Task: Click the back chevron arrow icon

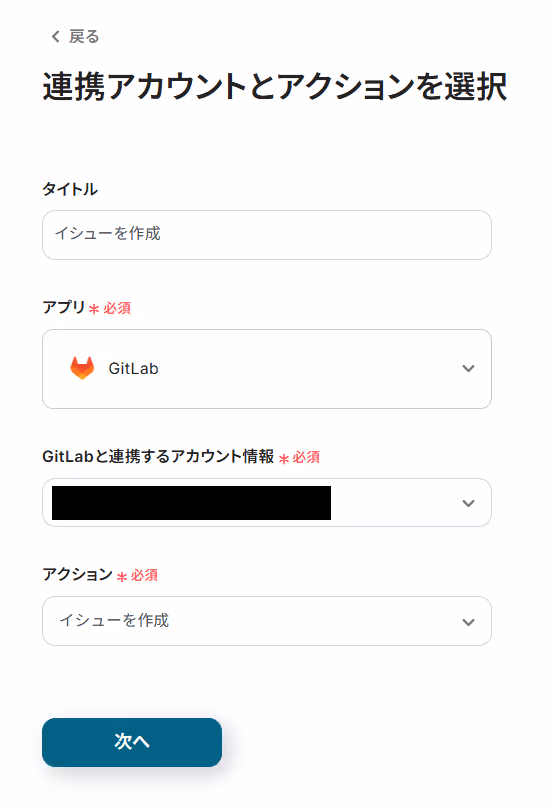Action: (x=55, y=36)
